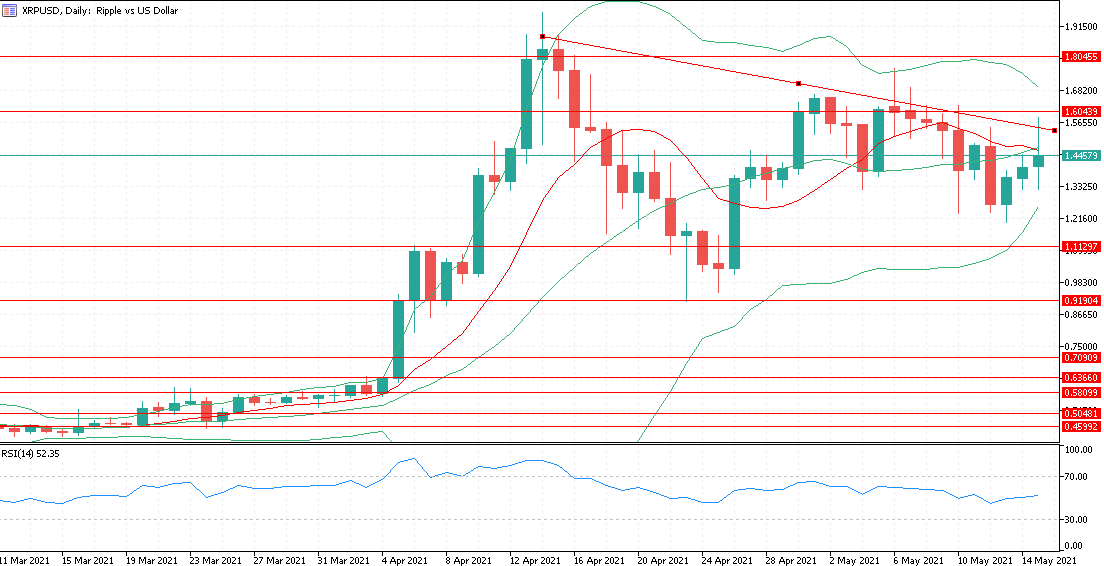The image size is (1104, 566).
Task: Click the '20 Apr 2021' date label
Action: (665, 560)
